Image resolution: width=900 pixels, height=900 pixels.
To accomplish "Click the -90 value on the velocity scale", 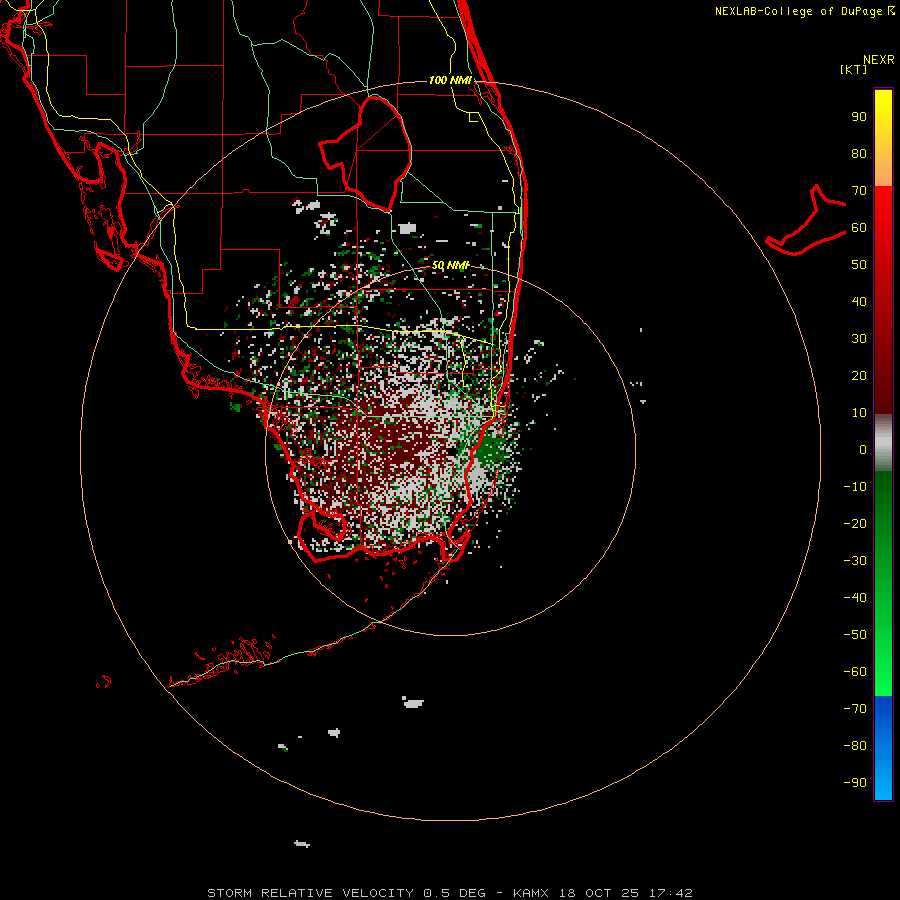I will click(x=855, y=783).
